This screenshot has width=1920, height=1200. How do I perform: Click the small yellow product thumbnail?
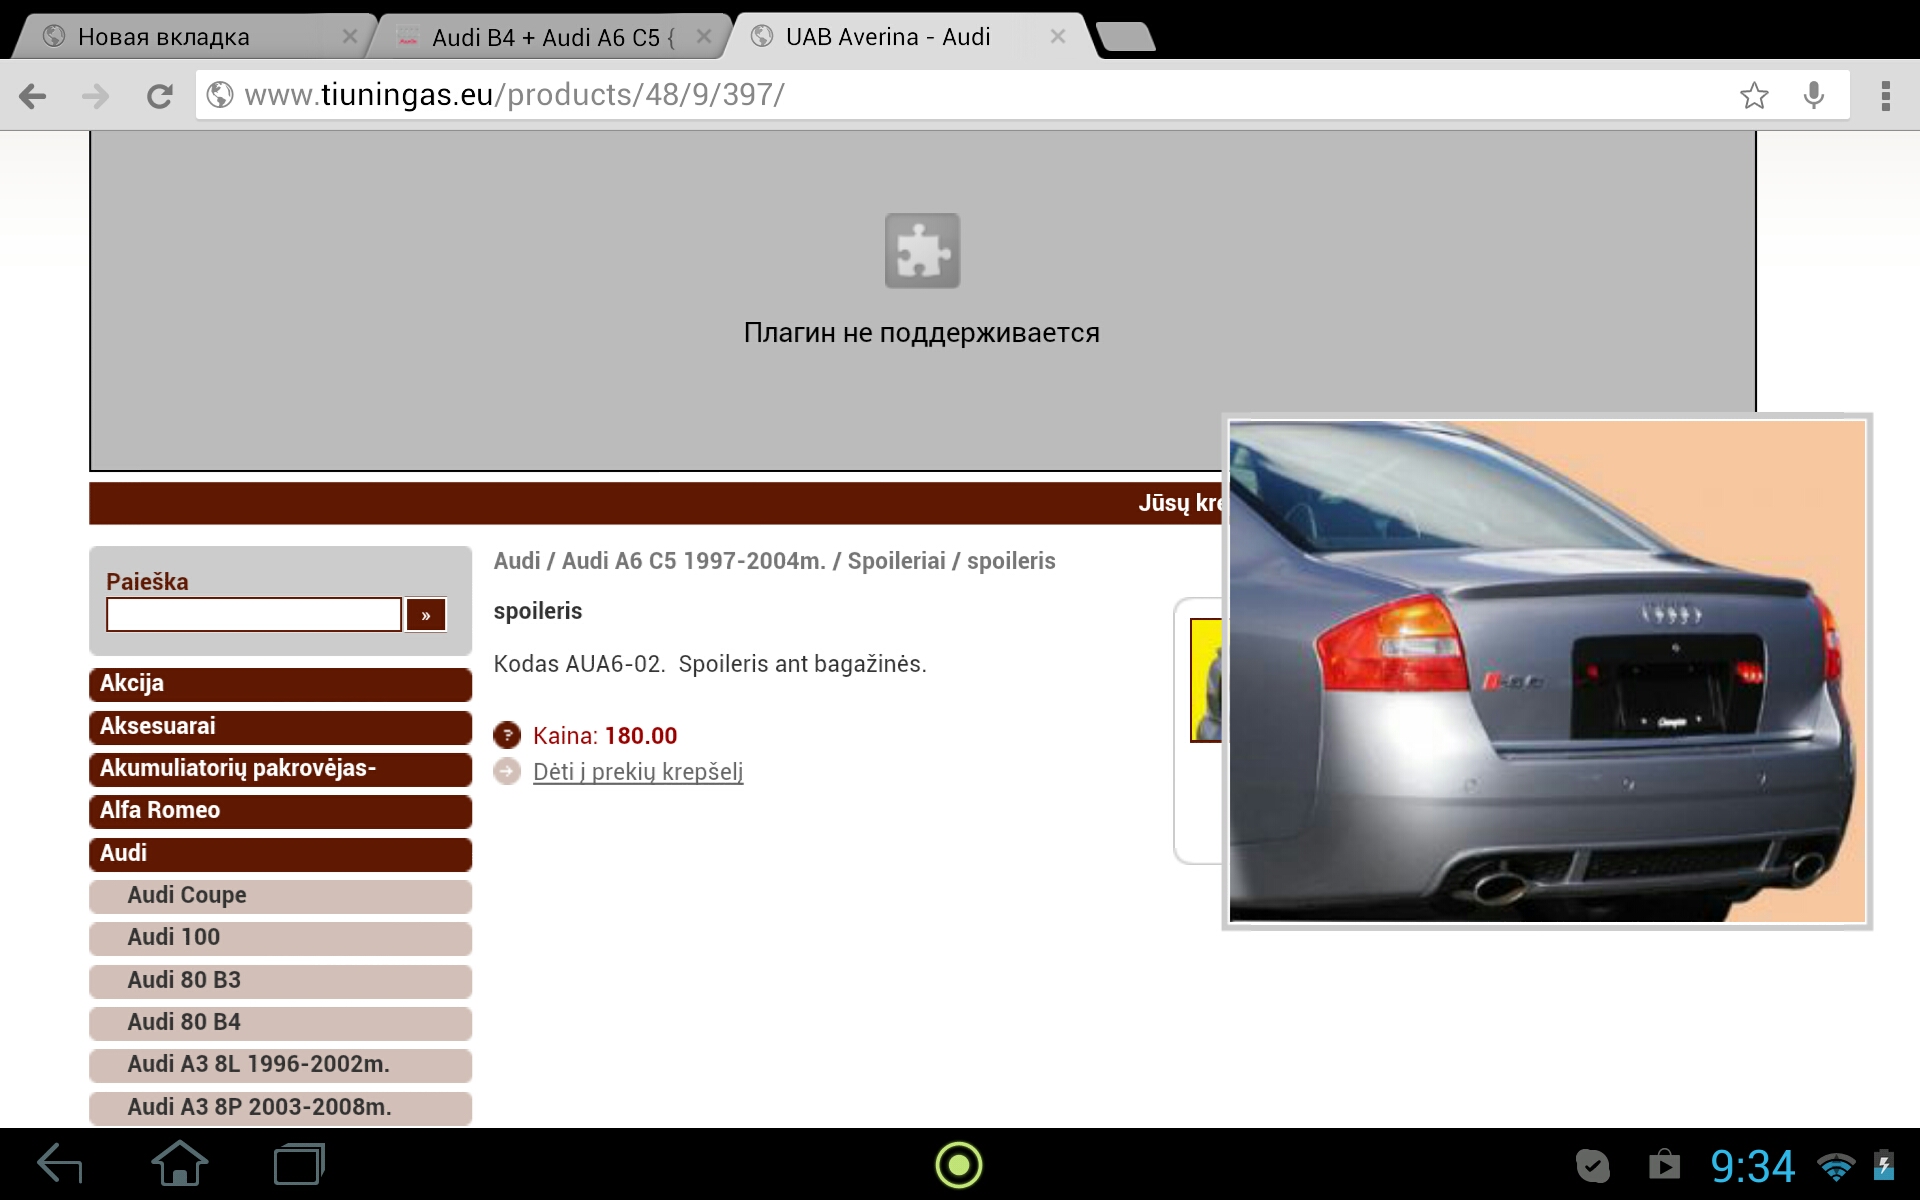coord(1206,680)
